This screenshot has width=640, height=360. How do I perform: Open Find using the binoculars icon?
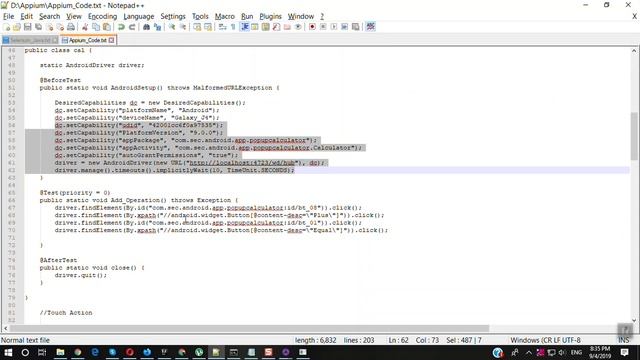tap(146, 27)
